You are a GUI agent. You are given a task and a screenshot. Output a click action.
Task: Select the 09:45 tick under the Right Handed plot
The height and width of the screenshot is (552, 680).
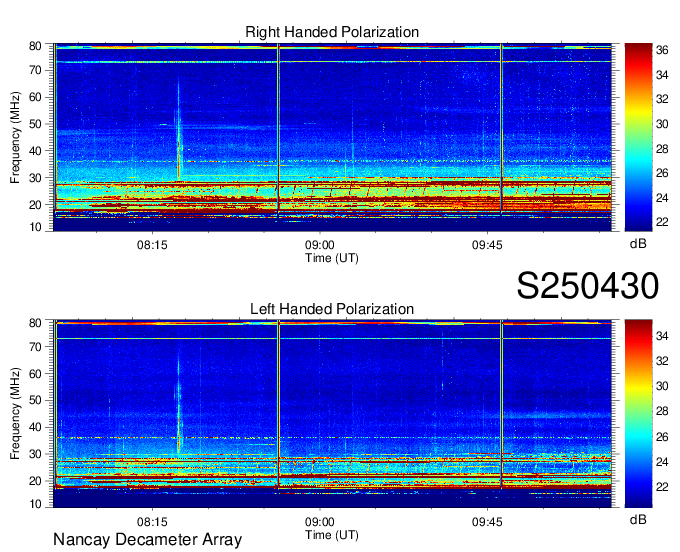(x=487, y=245)
